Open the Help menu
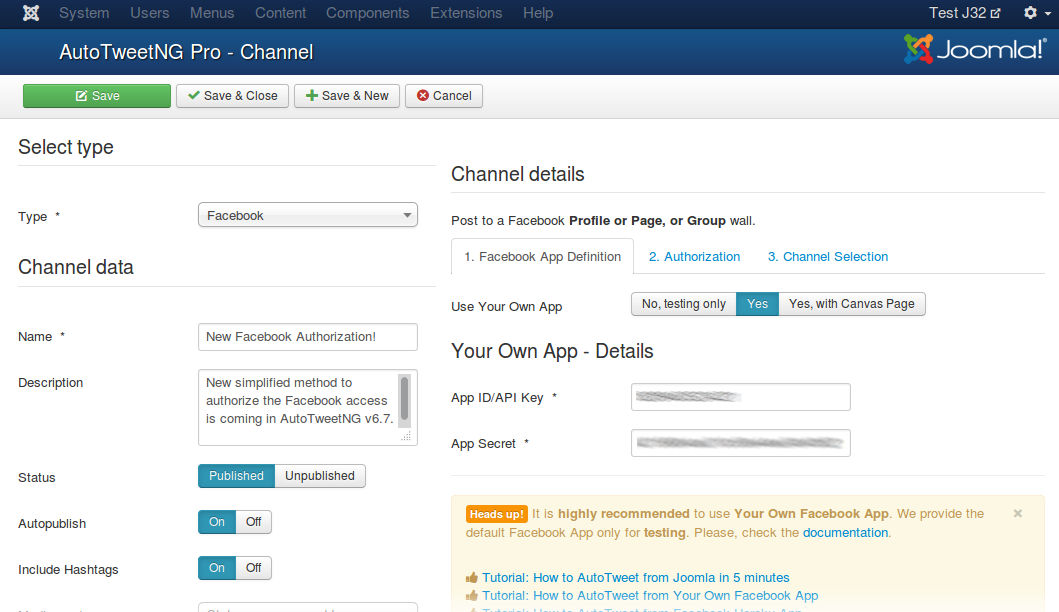Viewport: 1059px width, 612px height. 538,13
